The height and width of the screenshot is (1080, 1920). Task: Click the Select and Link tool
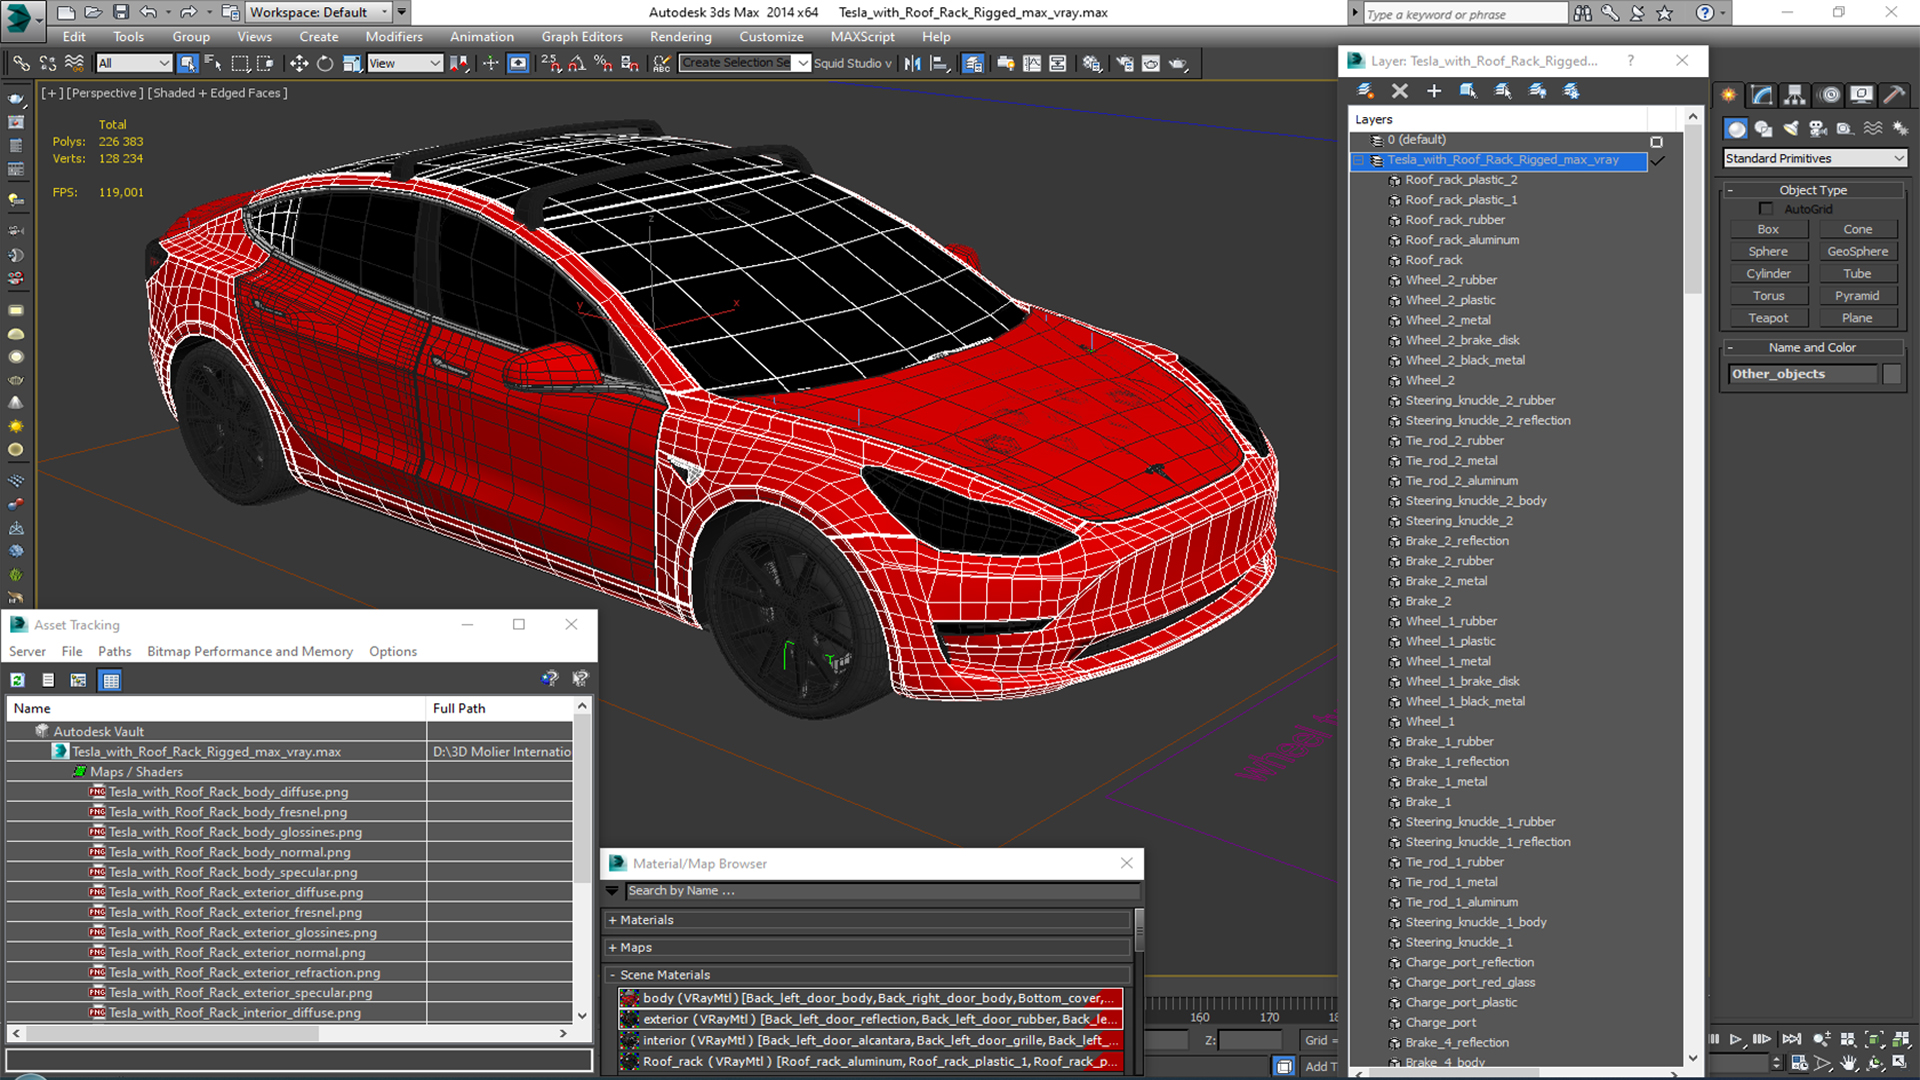(21, 63)
